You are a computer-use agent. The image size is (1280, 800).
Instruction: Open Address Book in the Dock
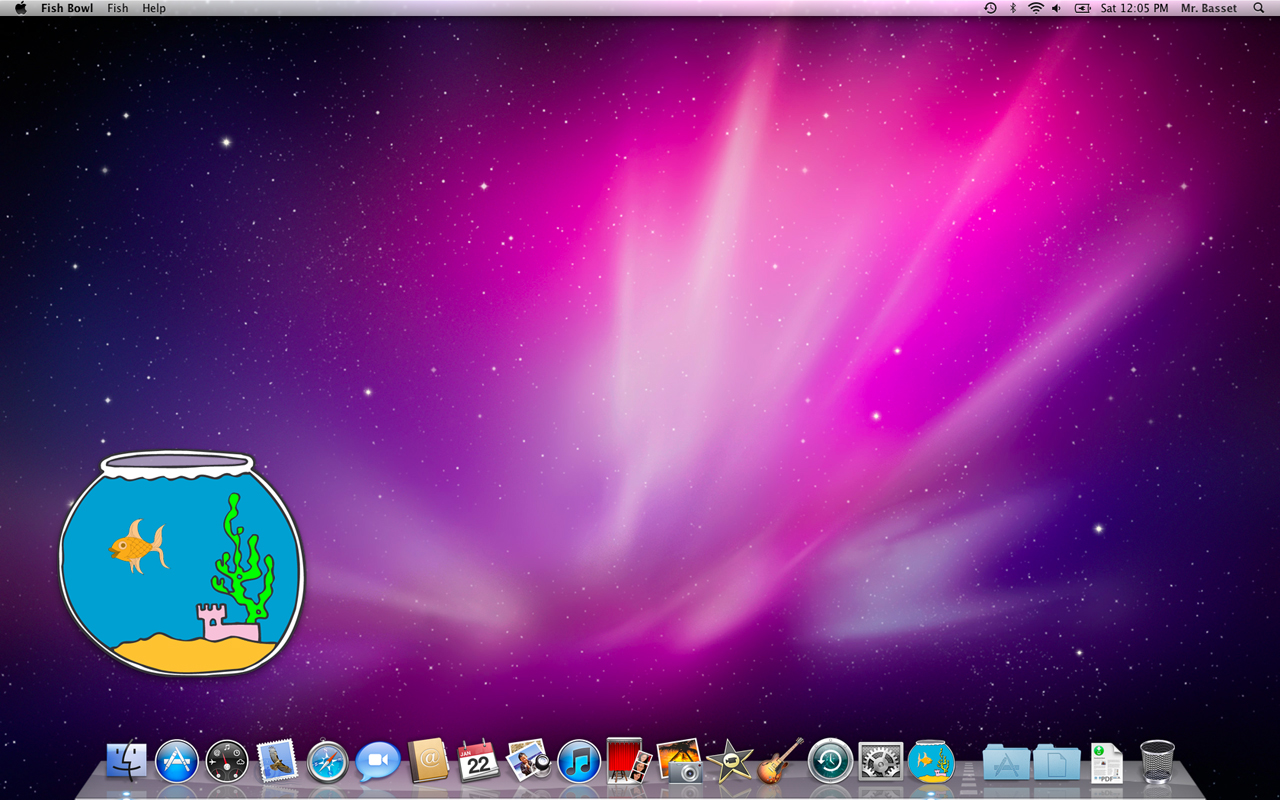coord(428,762)
